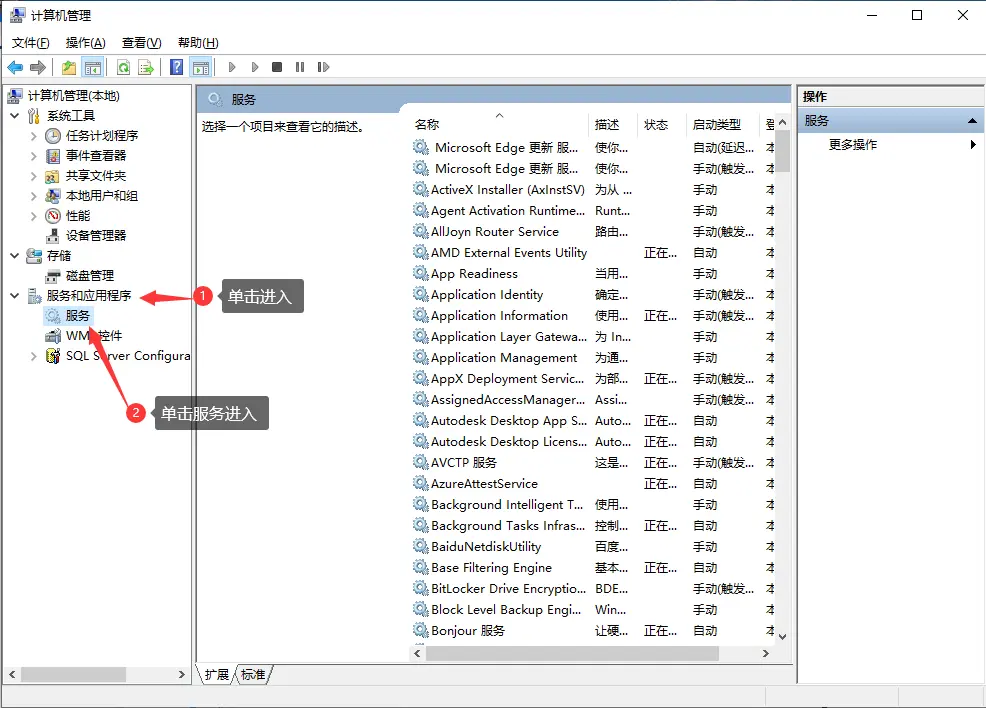Screen dimensions: 986x708
Task: Expand the 性能 node
Action: 34,216
